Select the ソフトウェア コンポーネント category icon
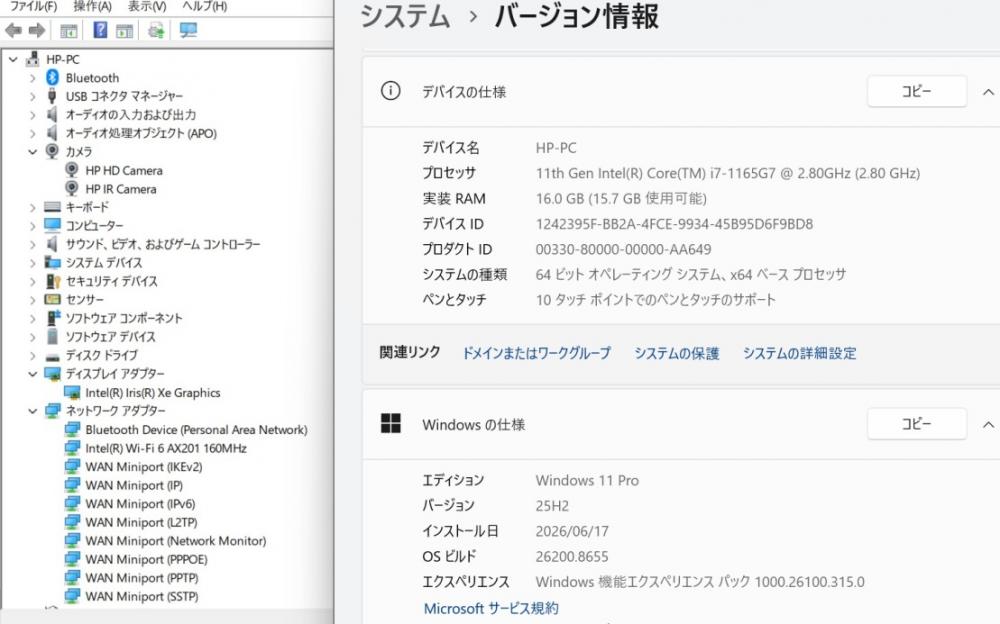This screenshot has width=1000, height=624. point(52,318)
